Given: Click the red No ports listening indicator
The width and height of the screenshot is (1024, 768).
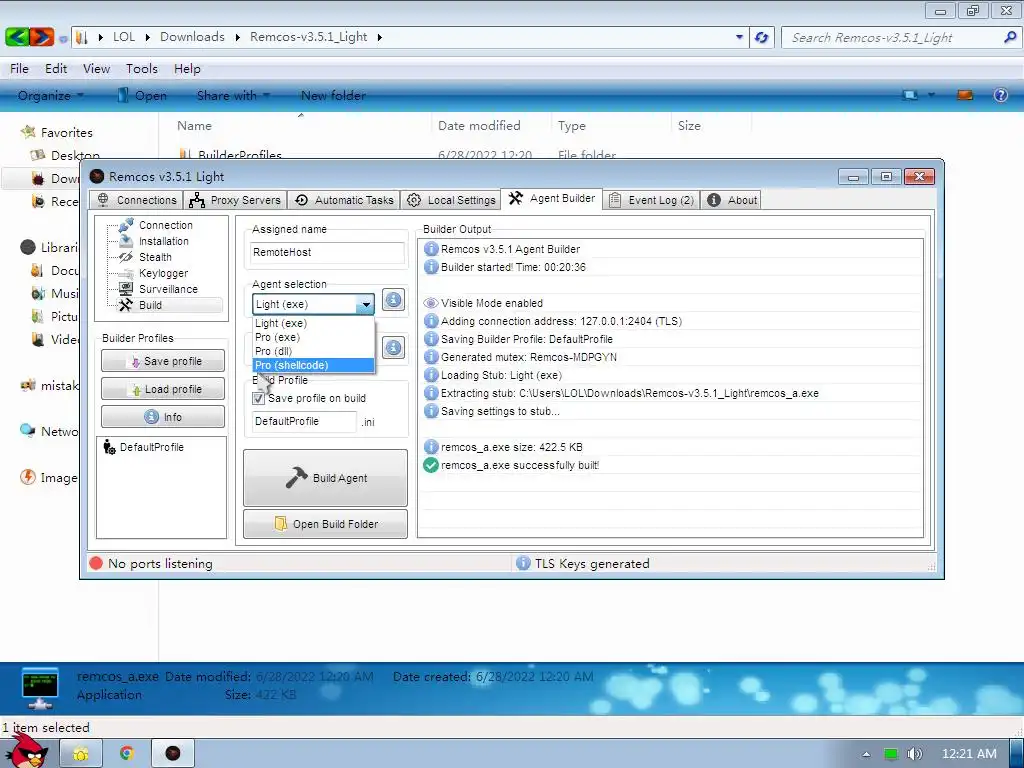Looking at the screenshot, I should click(96, 563).
